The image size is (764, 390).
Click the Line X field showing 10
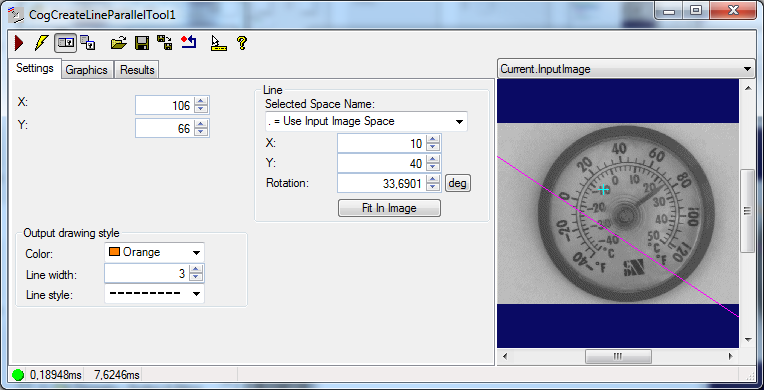pos(382,143)
